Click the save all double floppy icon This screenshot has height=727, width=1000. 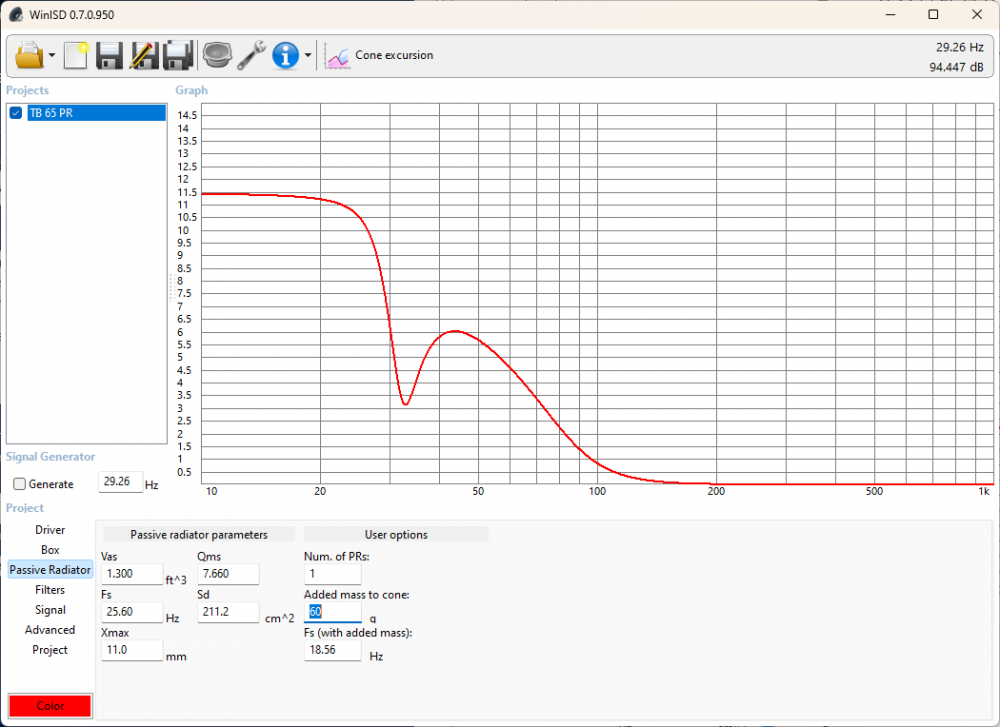tap(177, 55)
